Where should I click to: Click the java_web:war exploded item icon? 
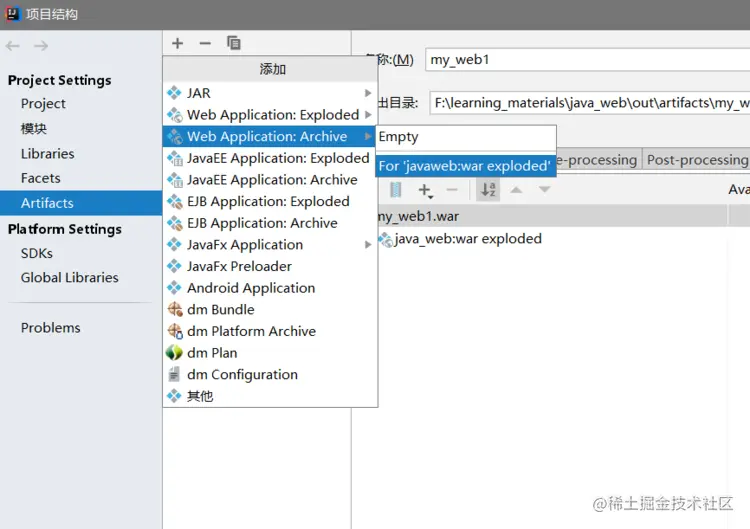pyautogui.click(x=386, y=239)
